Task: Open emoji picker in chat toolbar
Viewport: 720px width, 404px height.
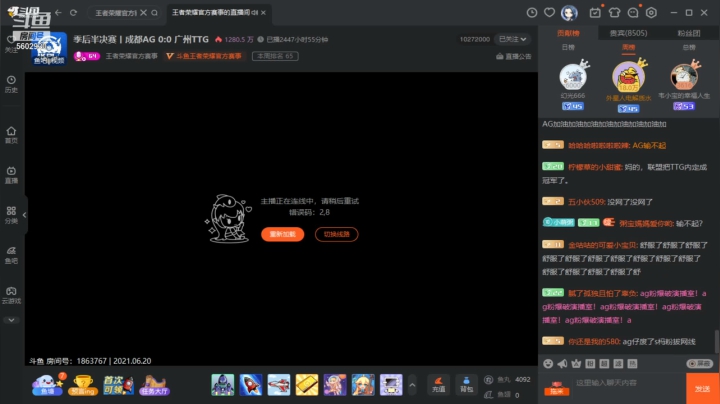Action: pos(548,364)
